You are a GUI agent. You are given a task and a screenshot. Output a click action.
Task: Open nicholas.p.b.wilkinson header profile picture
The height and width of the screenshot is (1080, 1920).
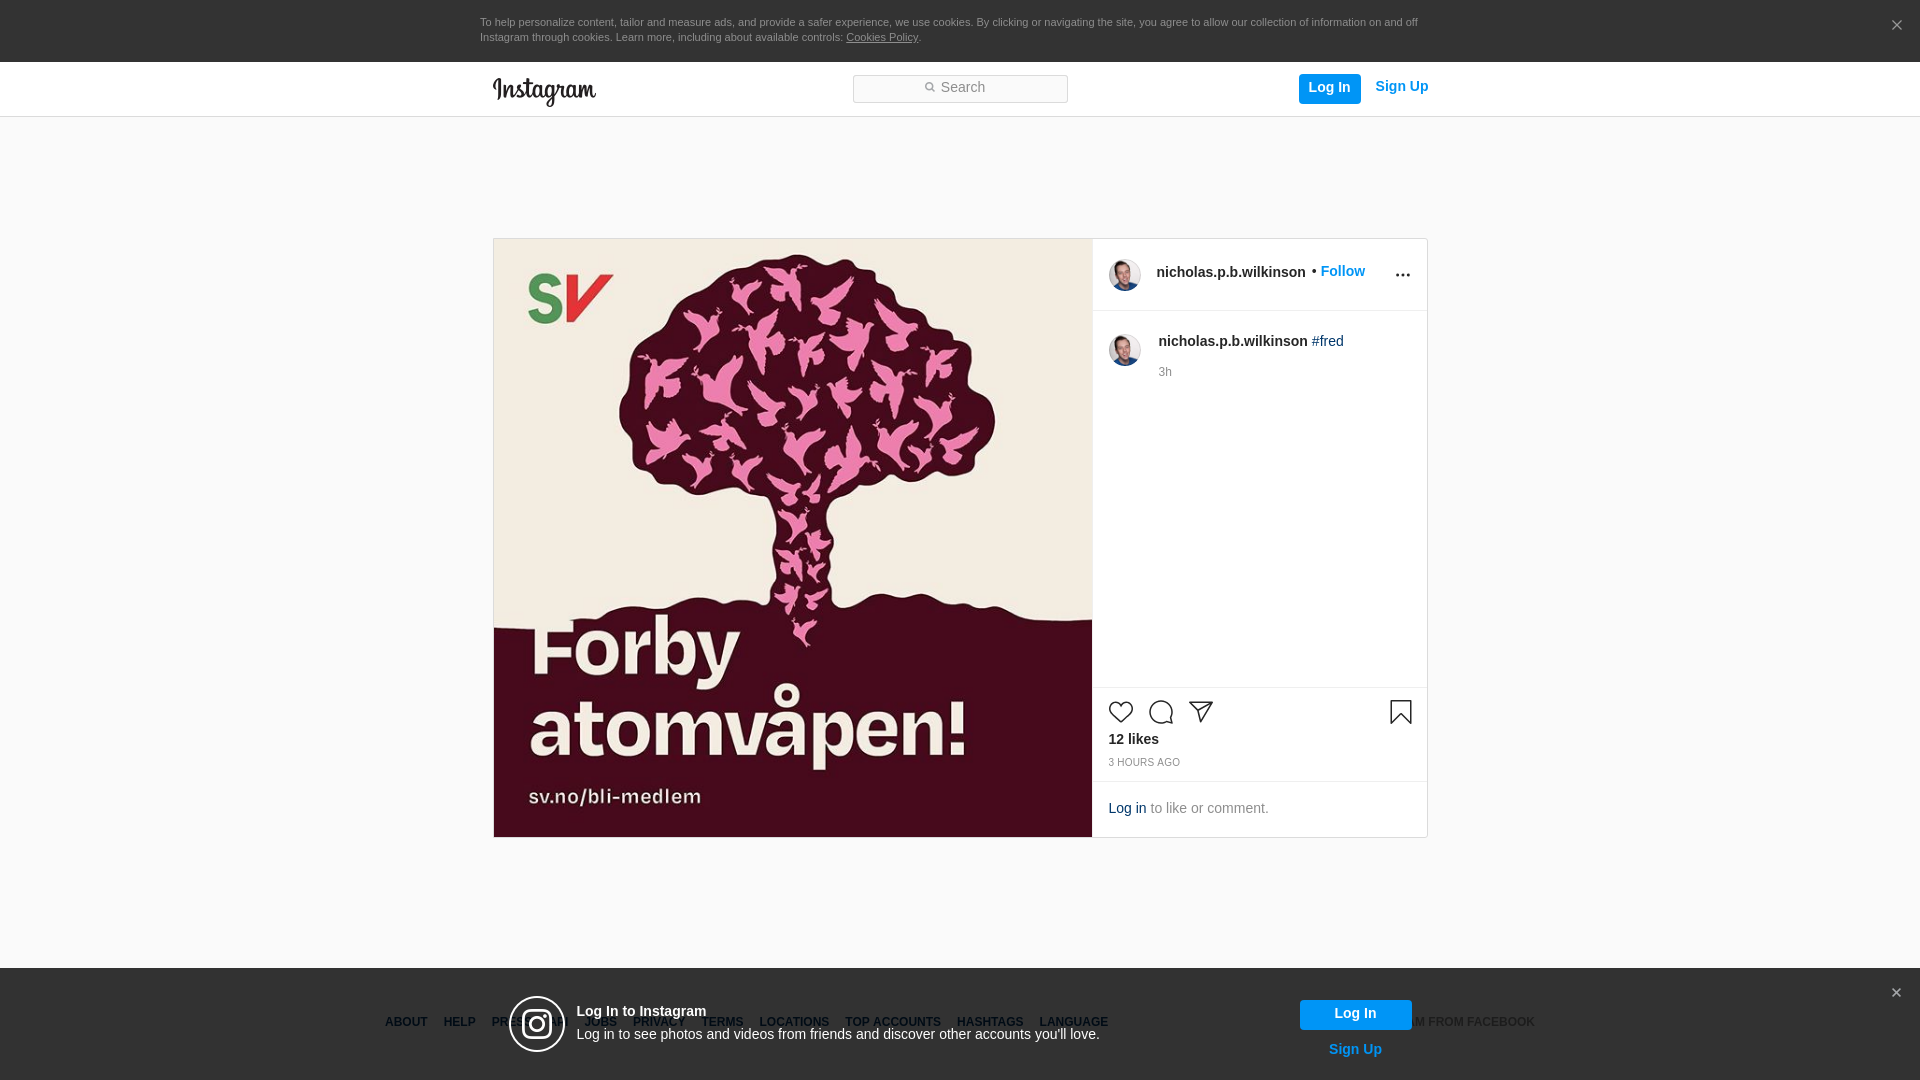[x=1124, y=275]
